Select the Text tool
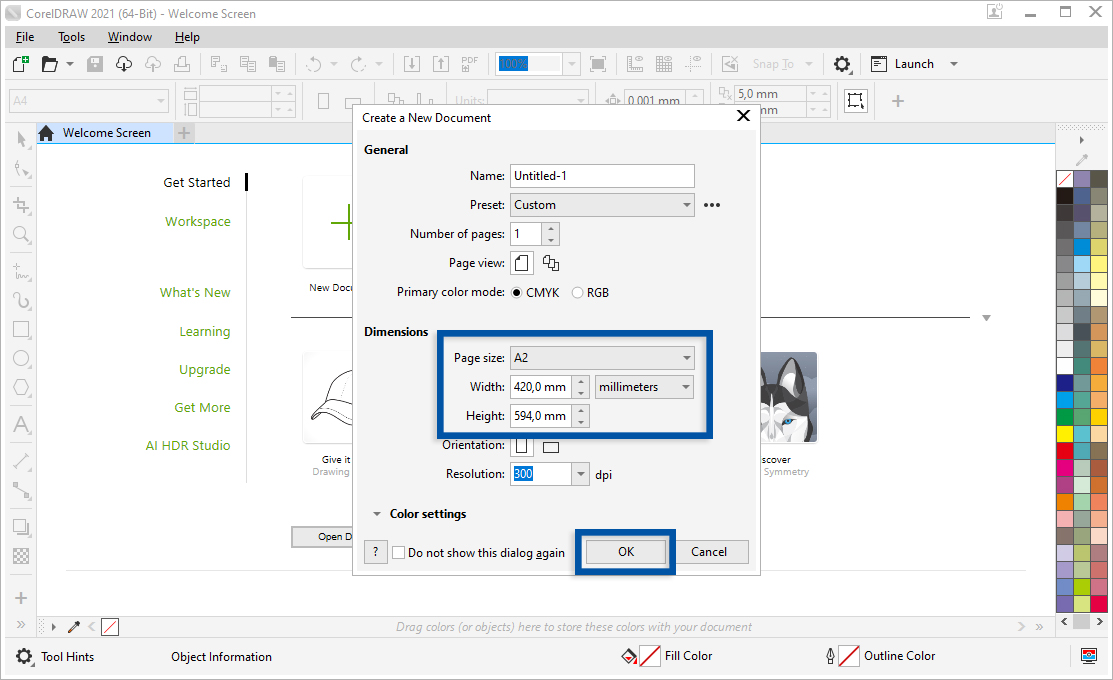 pos(20,425)
